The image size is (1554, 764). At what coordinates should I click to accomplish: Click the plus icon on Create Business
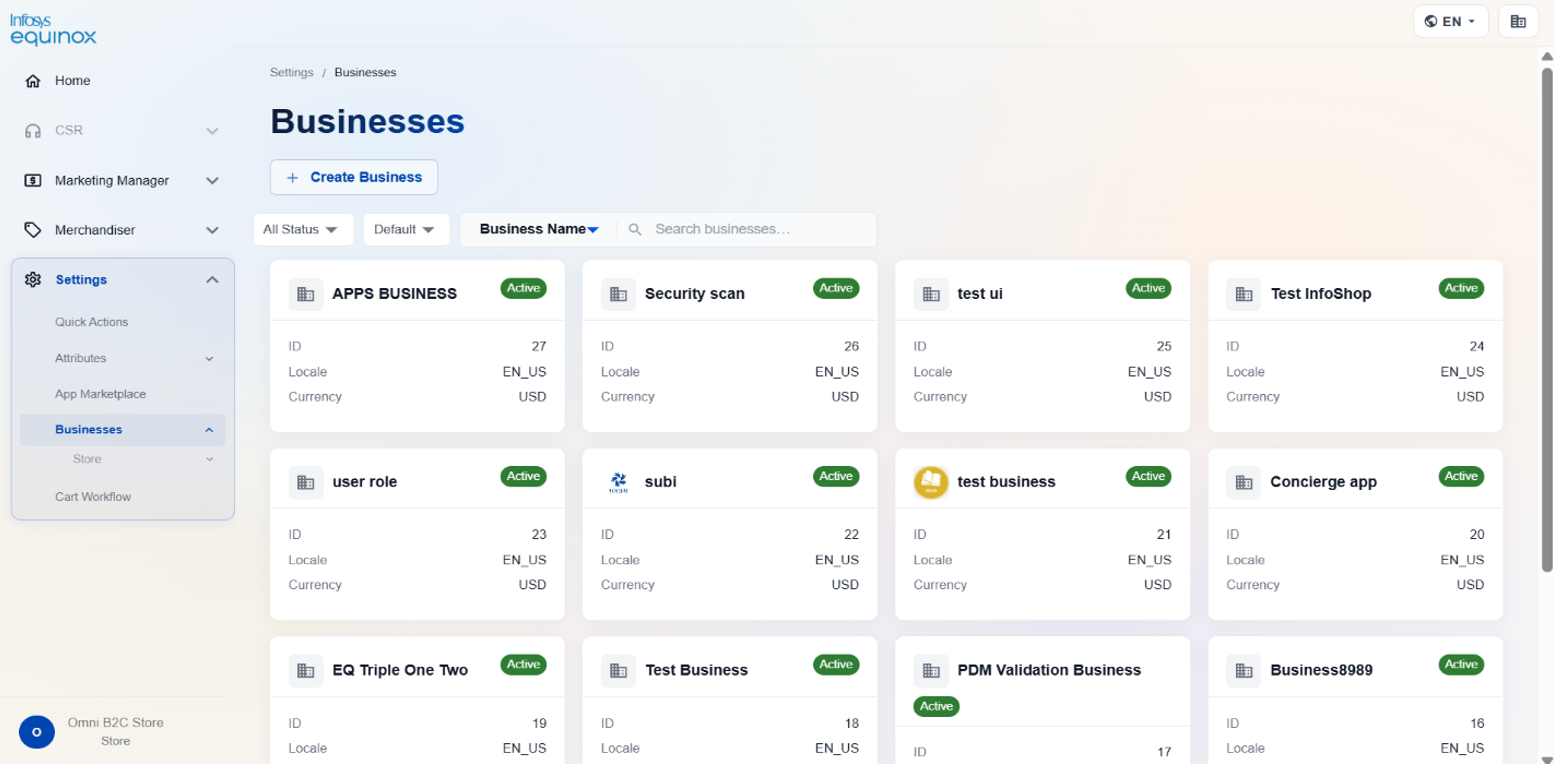(293, 177)
